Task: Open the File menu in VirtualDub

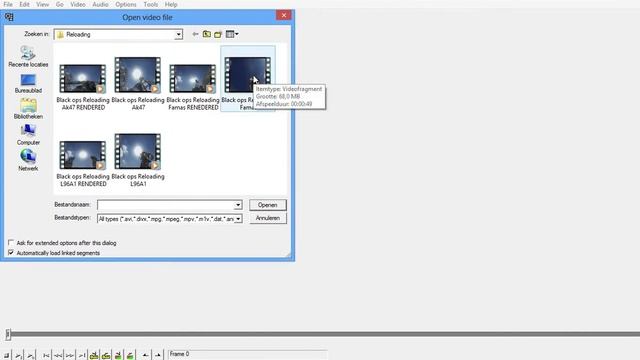Action: (x=8, y=4)
